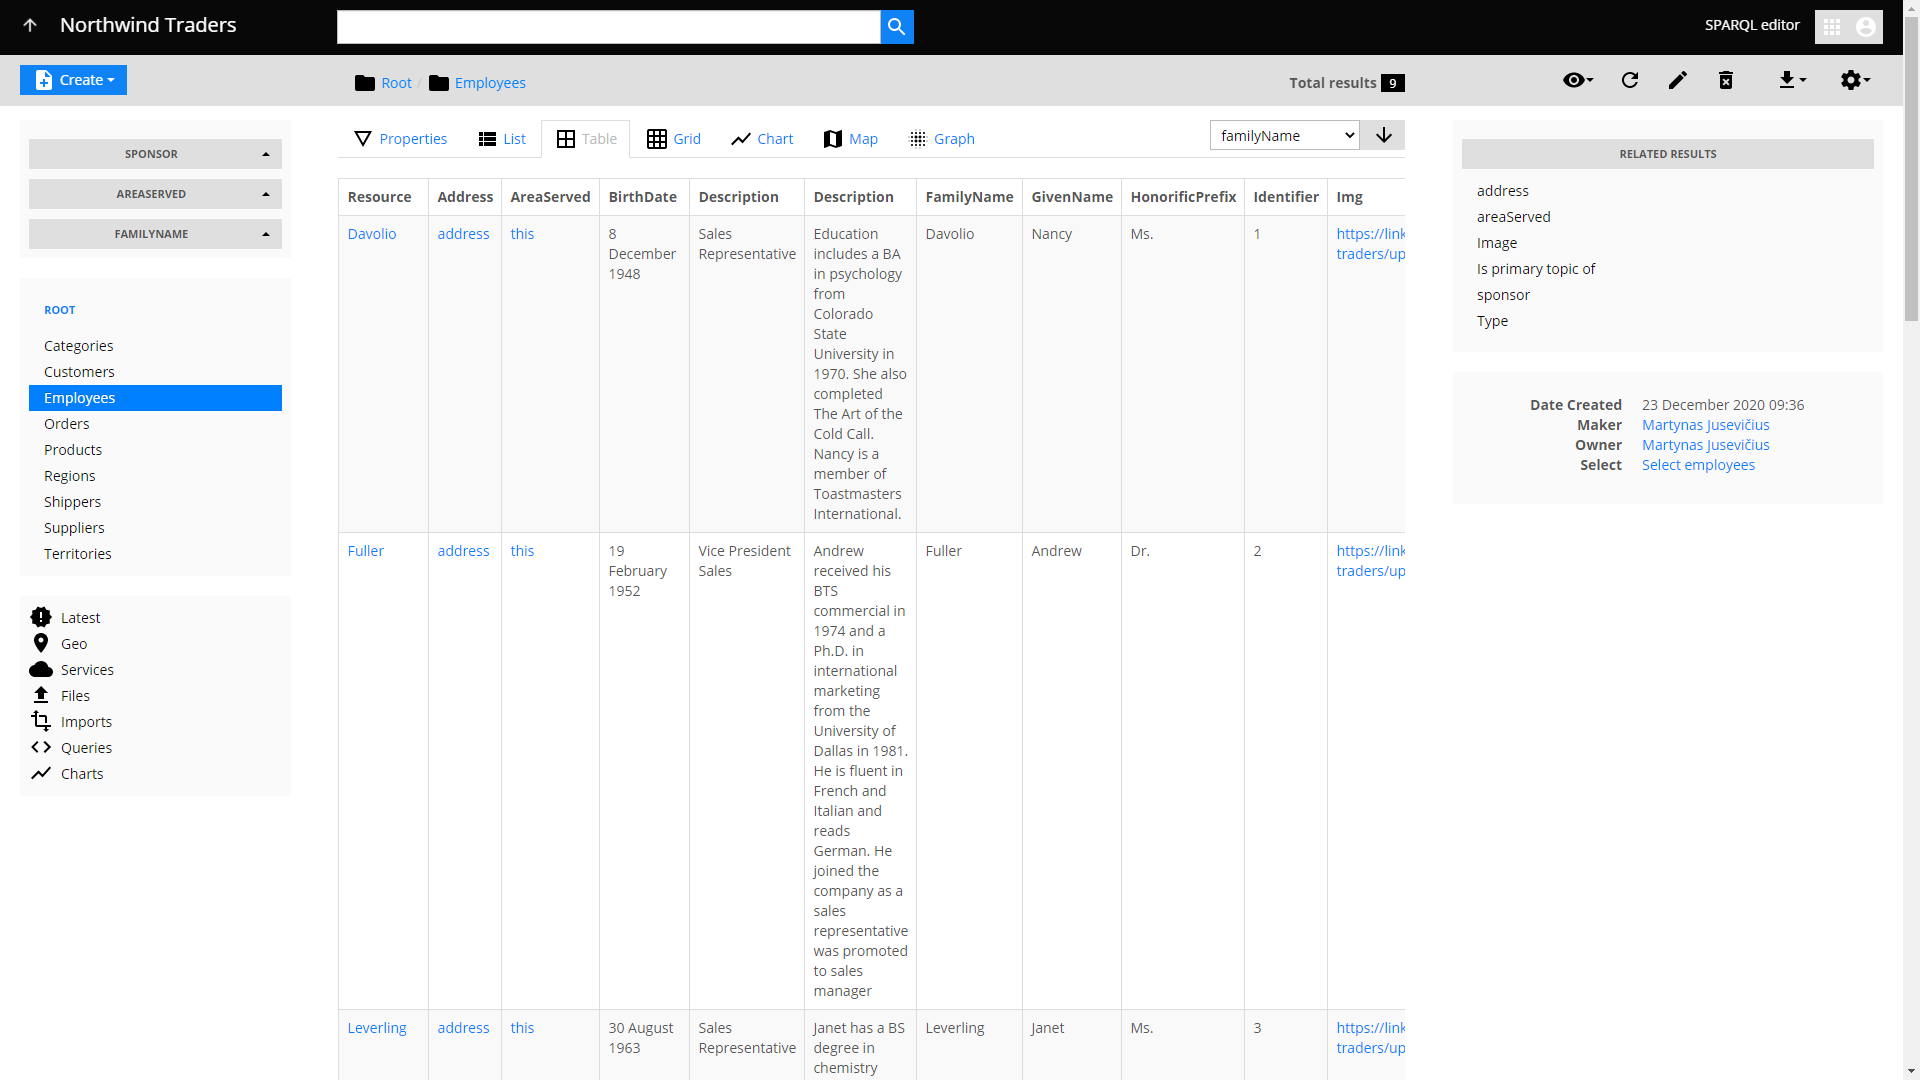The image size is (1920, 1080).
Task: Click the Image related result
Action: coord(1497,243)
